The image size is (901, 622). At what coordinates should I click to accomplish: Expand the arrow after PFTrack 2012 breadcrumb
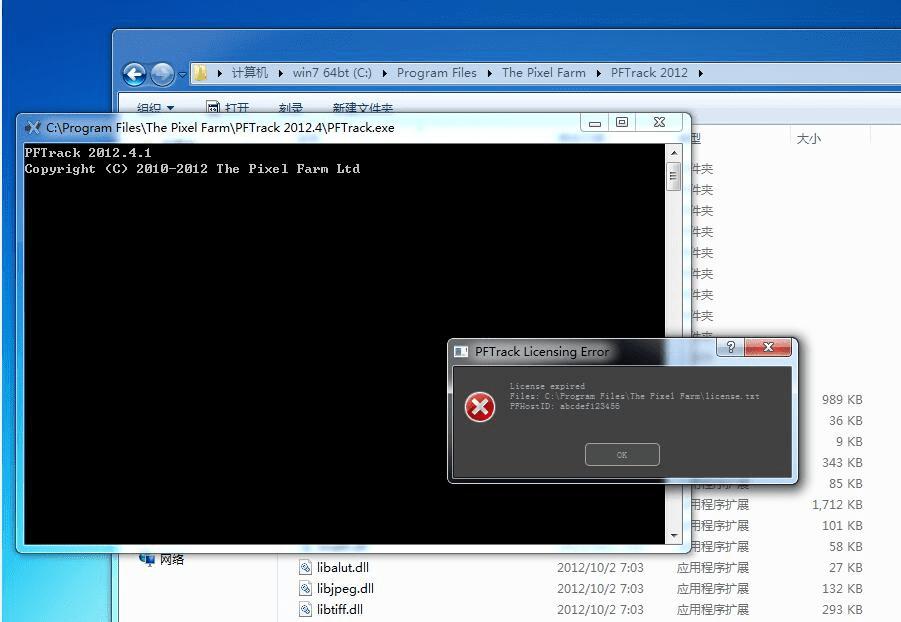700,74
